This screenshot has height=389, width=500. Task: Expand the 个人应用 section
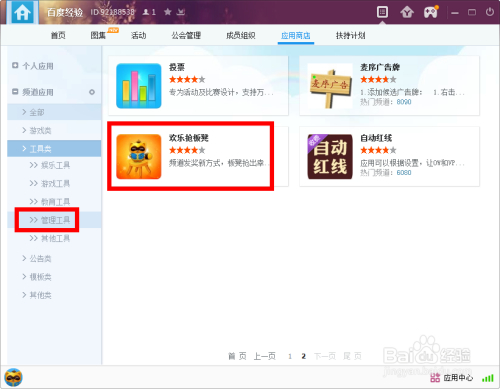coord(15,65)
